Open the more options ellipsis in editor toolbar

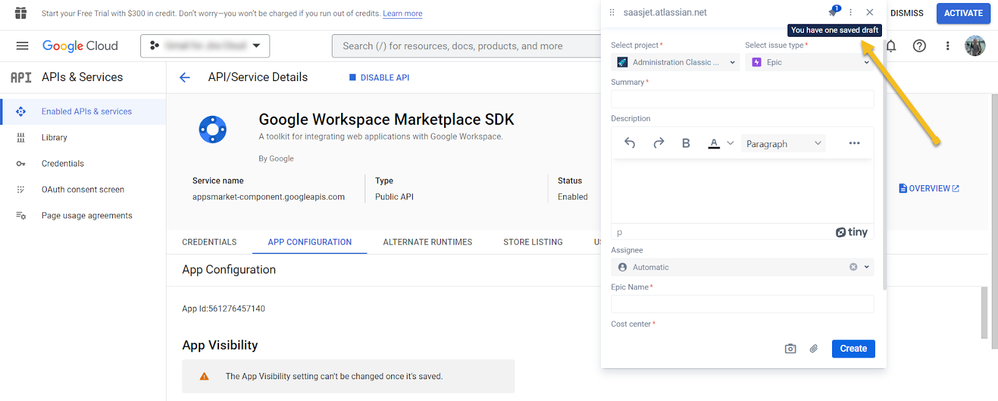[x=854, y=143]
